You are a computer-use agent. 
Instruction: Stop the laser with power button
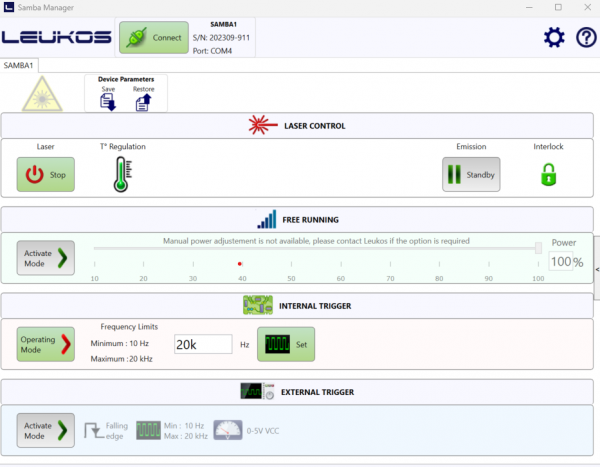pos(46,175)
